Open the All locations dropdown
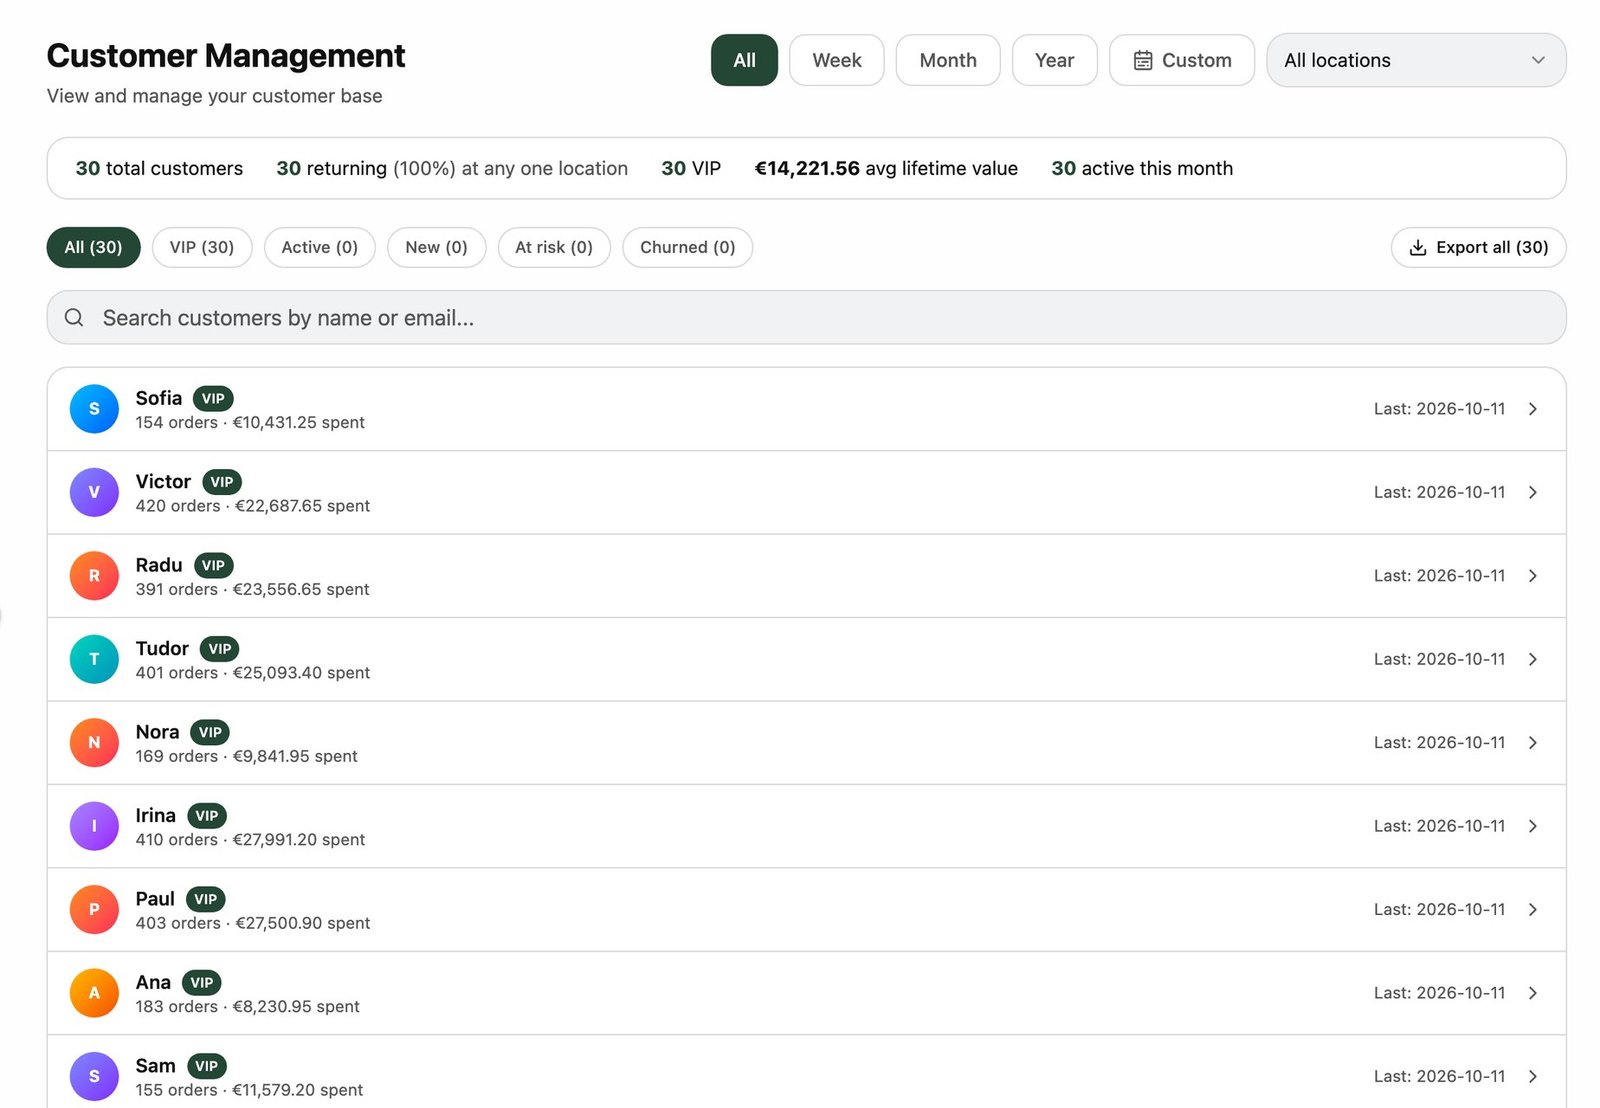Viewport: 1600px width, 1108px height. click(x=1416, y=60)
